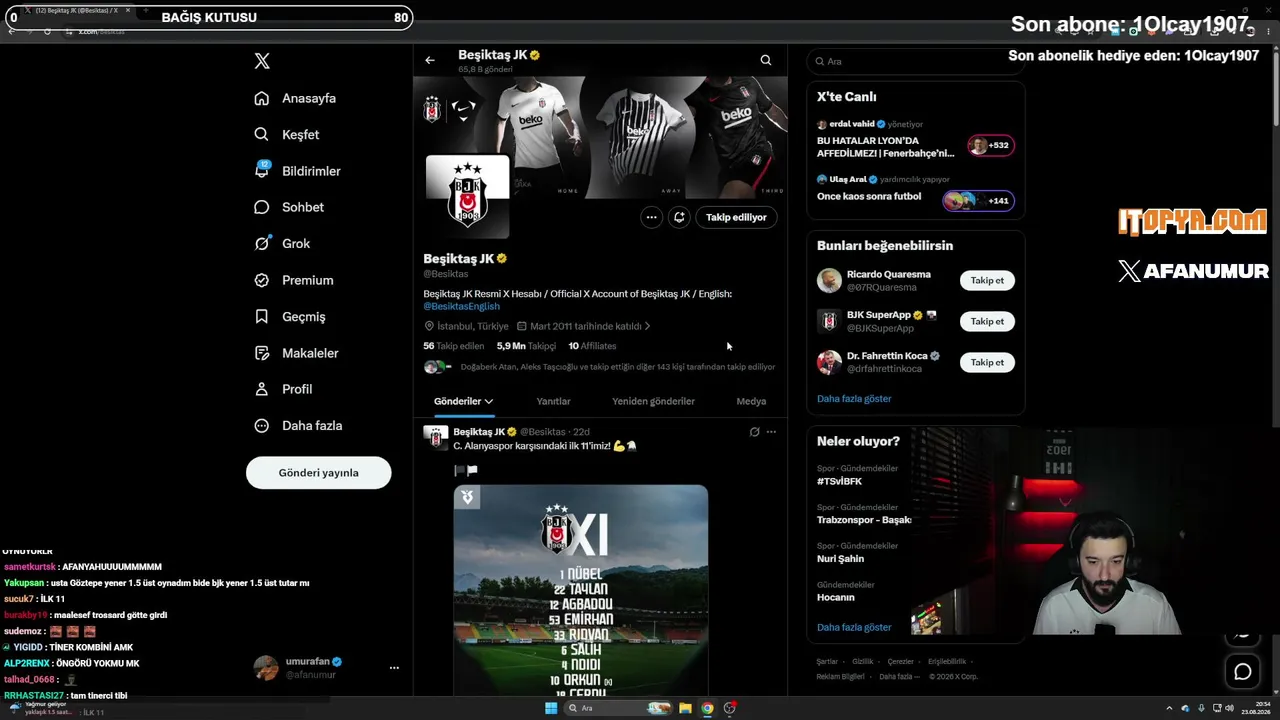Click the Grok icon on the post

click(x=754, y=432)
